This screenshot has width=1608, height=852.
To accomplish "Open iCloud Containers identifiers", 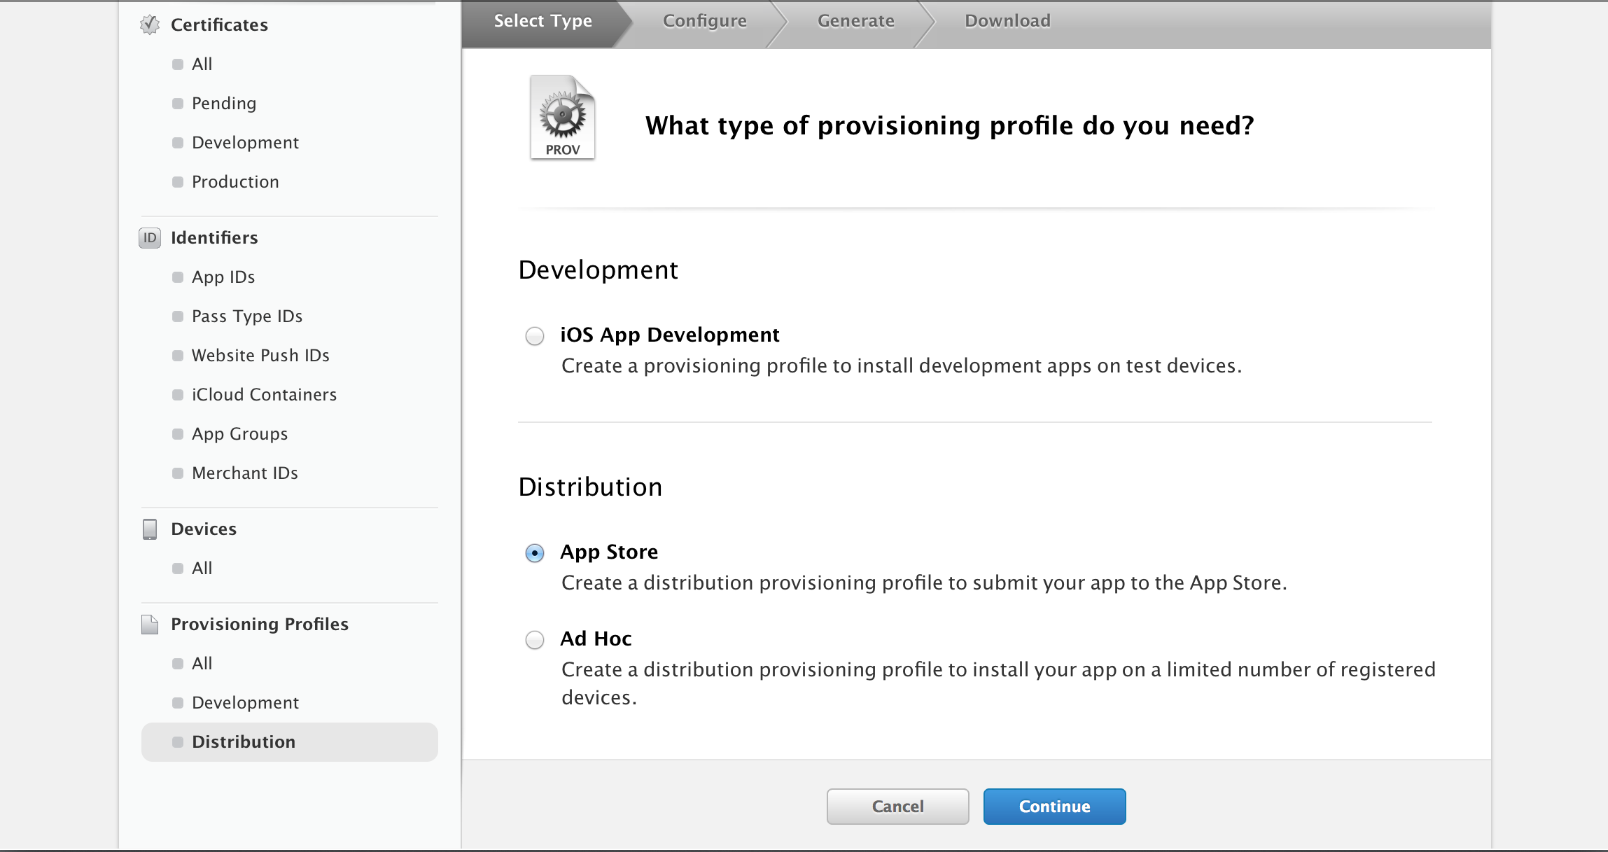I will pyautogui.click(x=264, y=395).
